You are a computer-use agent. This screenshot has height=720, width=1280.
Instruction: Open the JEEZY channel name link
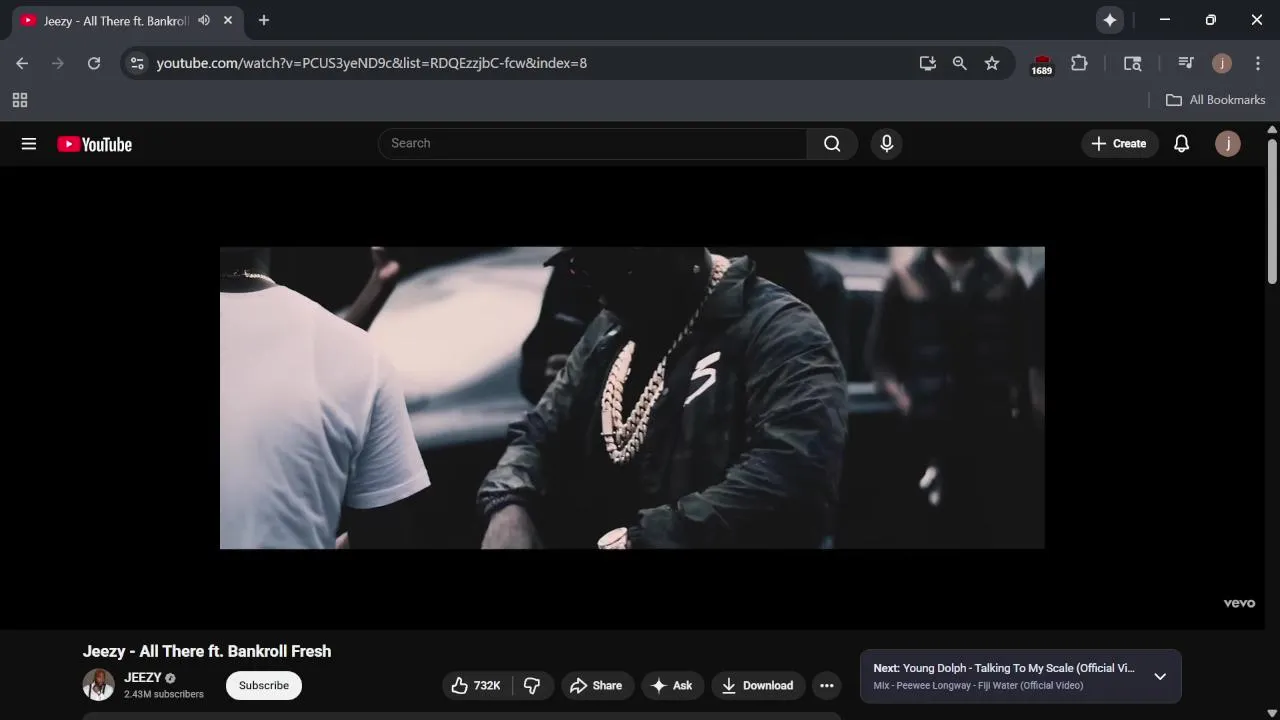point(143,677)
